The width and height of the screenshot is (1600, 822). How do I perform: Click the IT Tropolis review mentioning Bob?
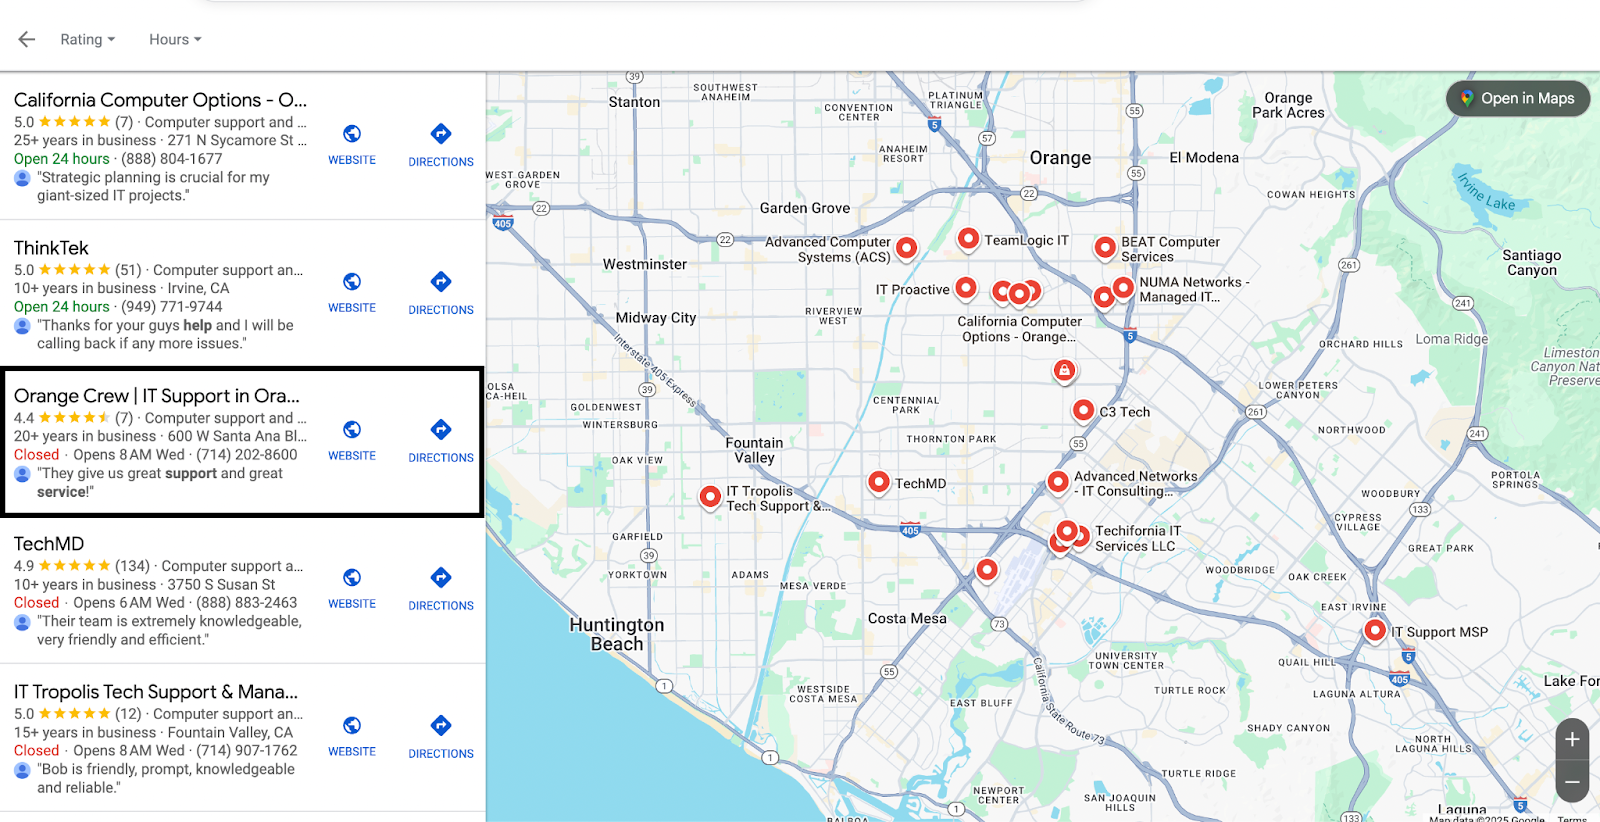[166, 778]
